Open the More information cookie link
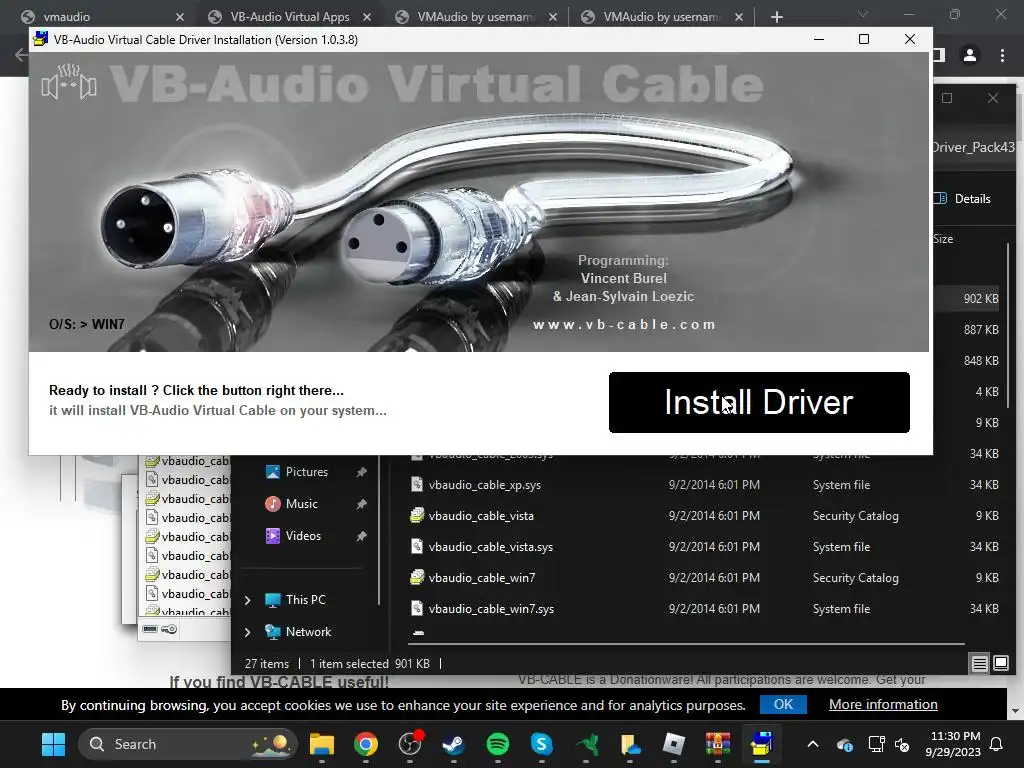The width and height of the screenshot is (1024, 768). 883,705
